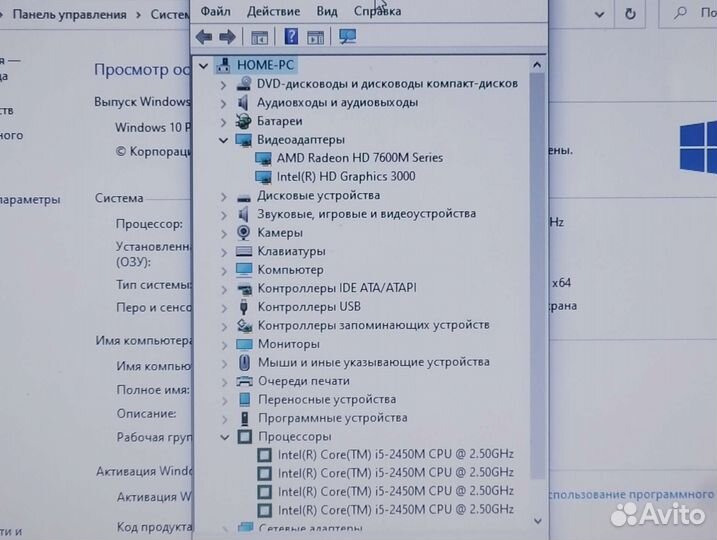The height and width of the screenshot is (540, 717).
Task: Click the mouse icon beside Мыши
Action: pos(244,363)
